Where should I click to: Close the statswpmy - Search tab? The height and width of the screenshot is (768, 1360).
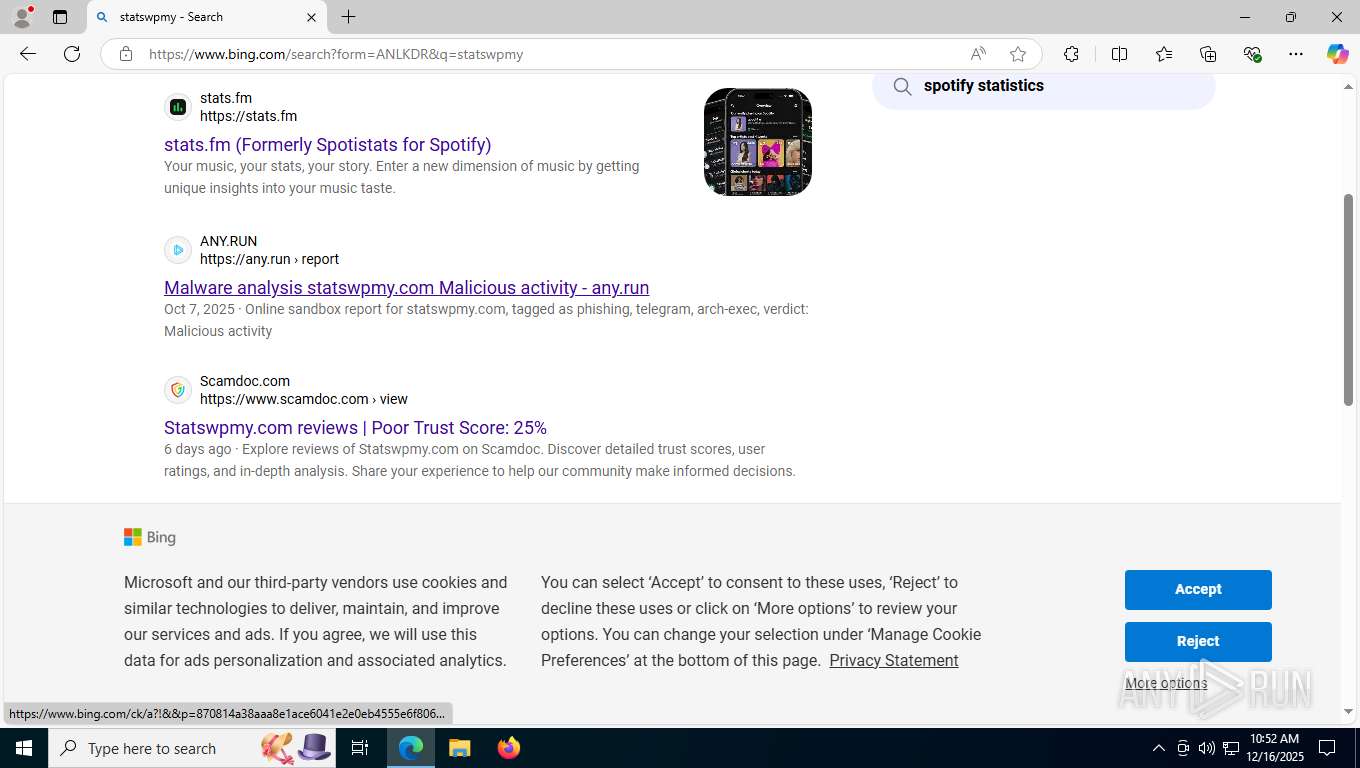click(x=311, y=17)
